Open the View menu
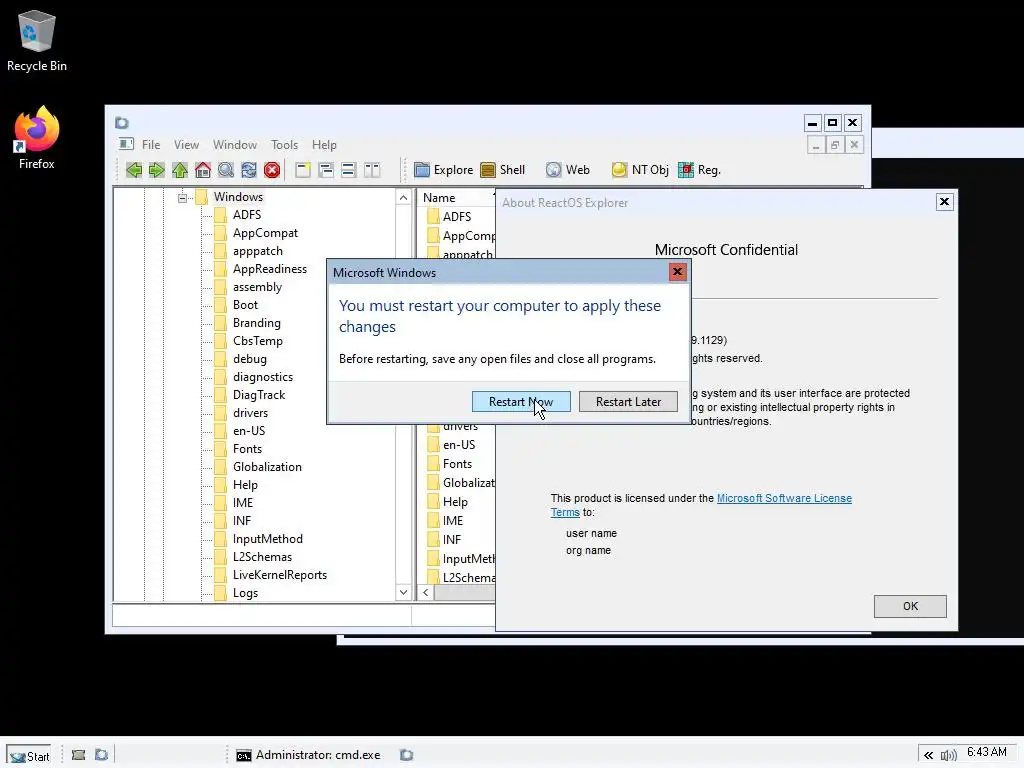 coord(186,145)
